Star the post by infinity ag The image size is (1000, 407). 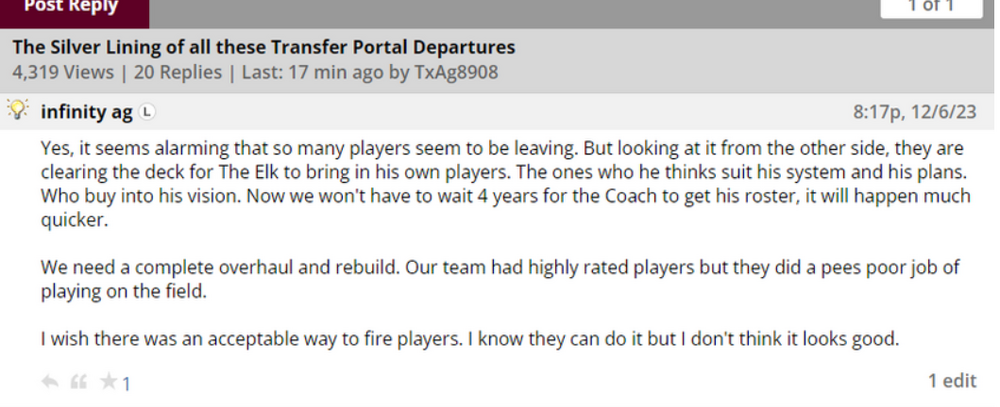107,382
